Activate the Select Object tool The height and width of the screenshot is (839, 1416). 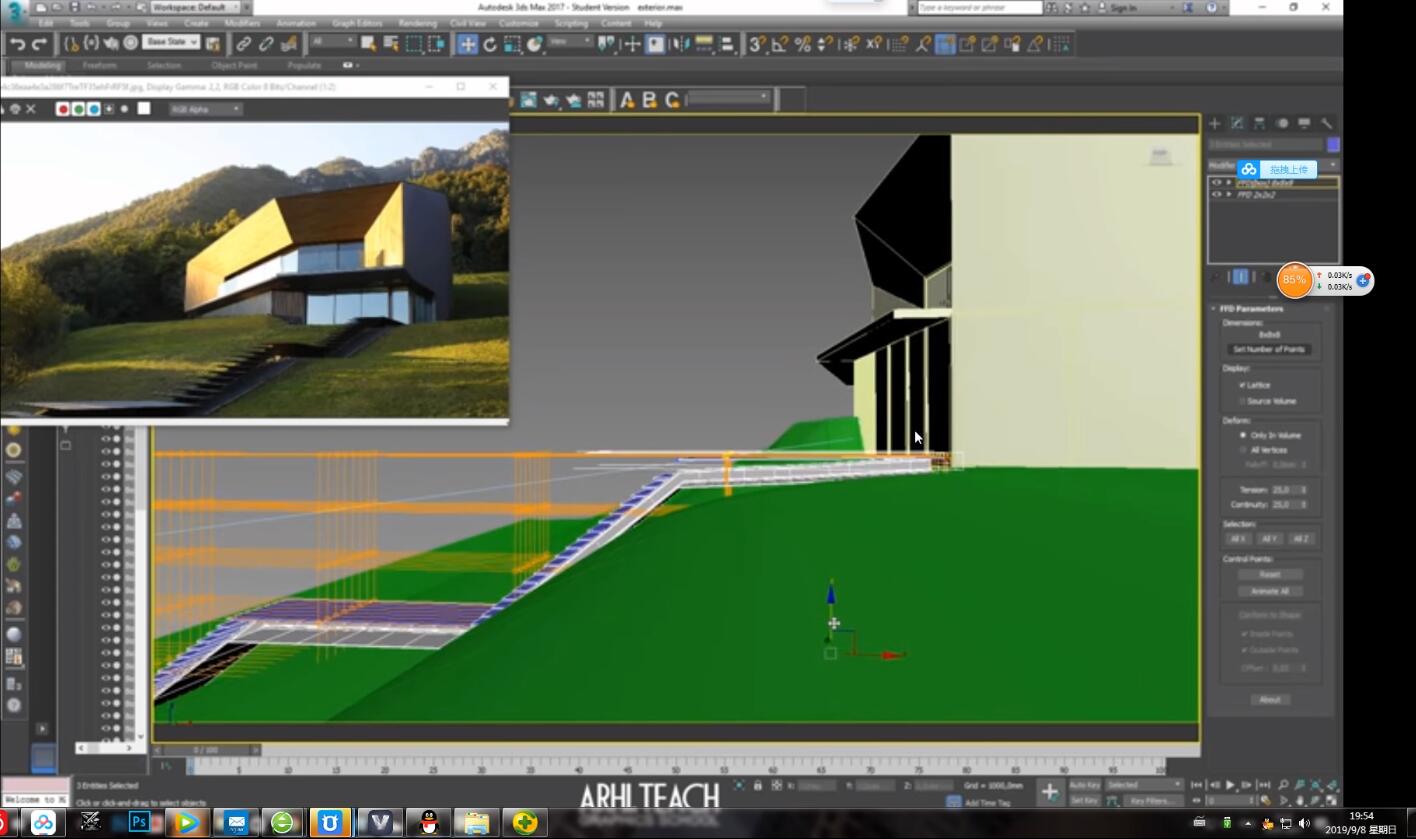(368, 44)
